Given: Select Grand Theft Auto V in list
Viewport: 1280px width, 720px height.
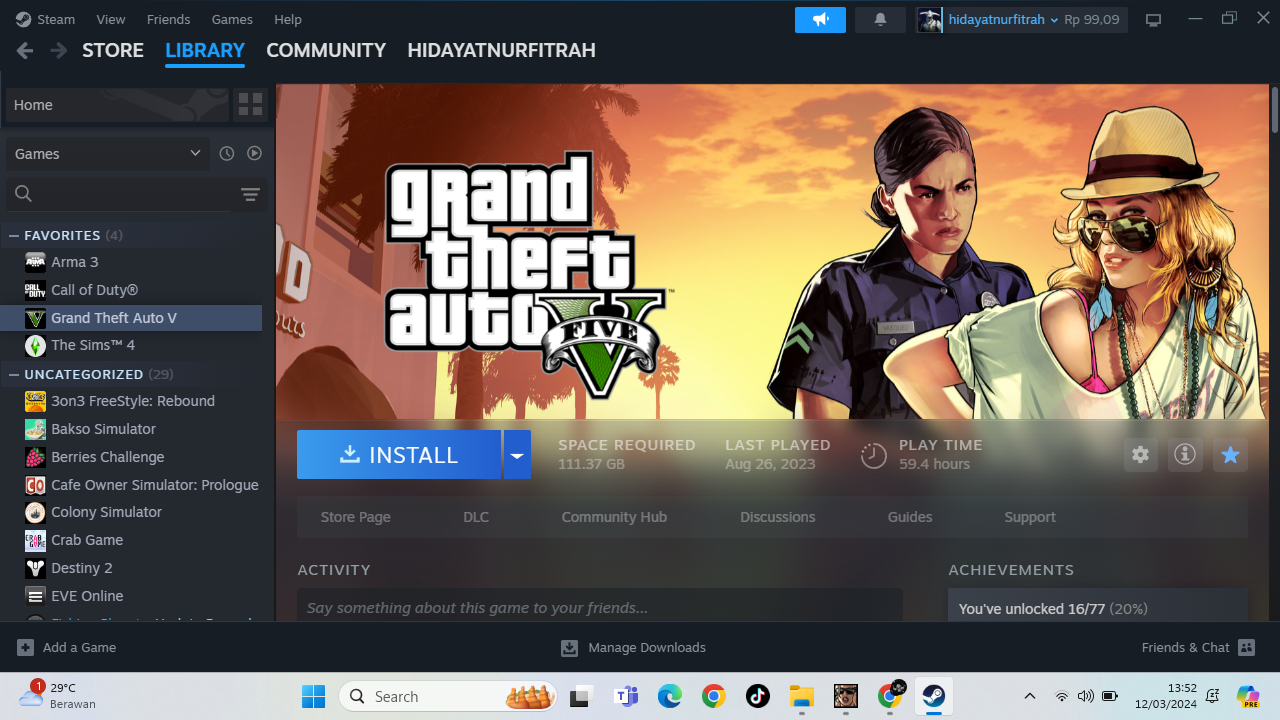Looking at the screenshot, I should click(x=131, y=318).
